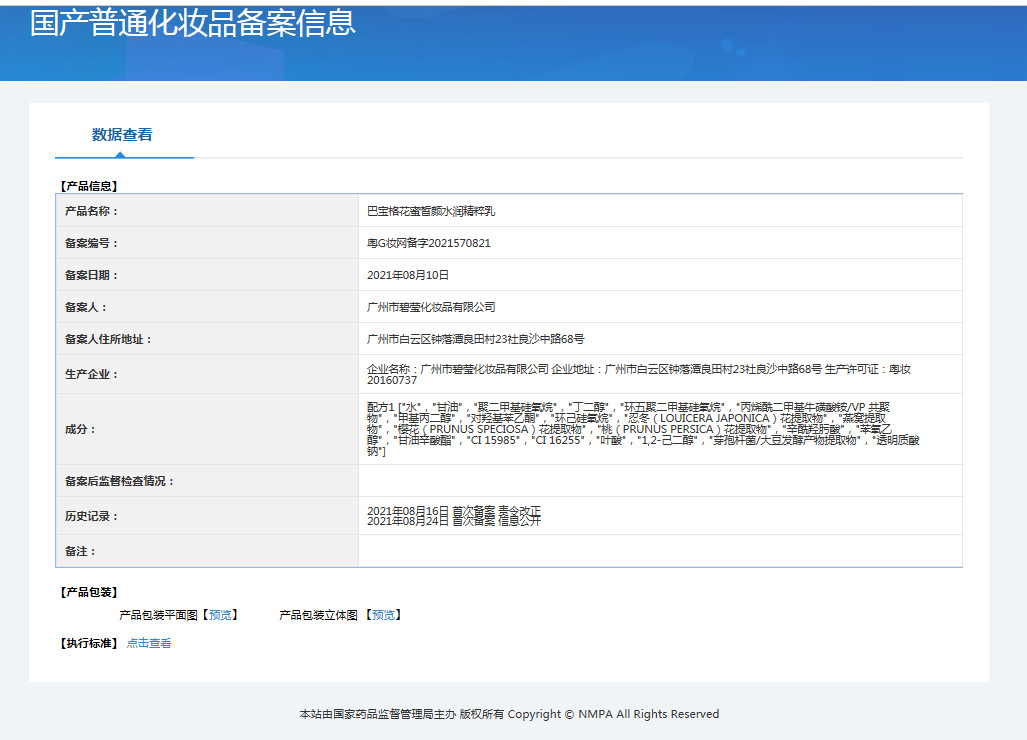
Task: Preview the 产品包装平面图 image
Action: pos(220,615)
